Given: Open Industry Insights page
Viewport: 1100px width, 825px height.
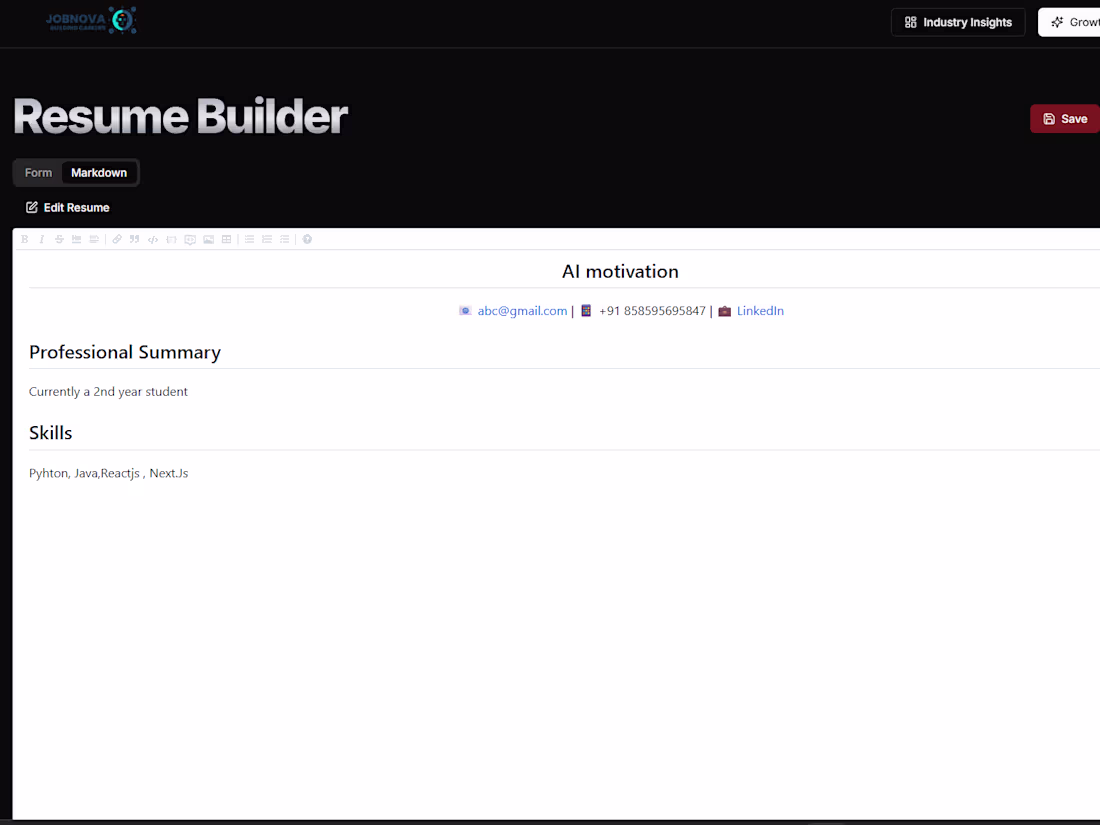Looking at the screenshot, I should click(958, 22).
